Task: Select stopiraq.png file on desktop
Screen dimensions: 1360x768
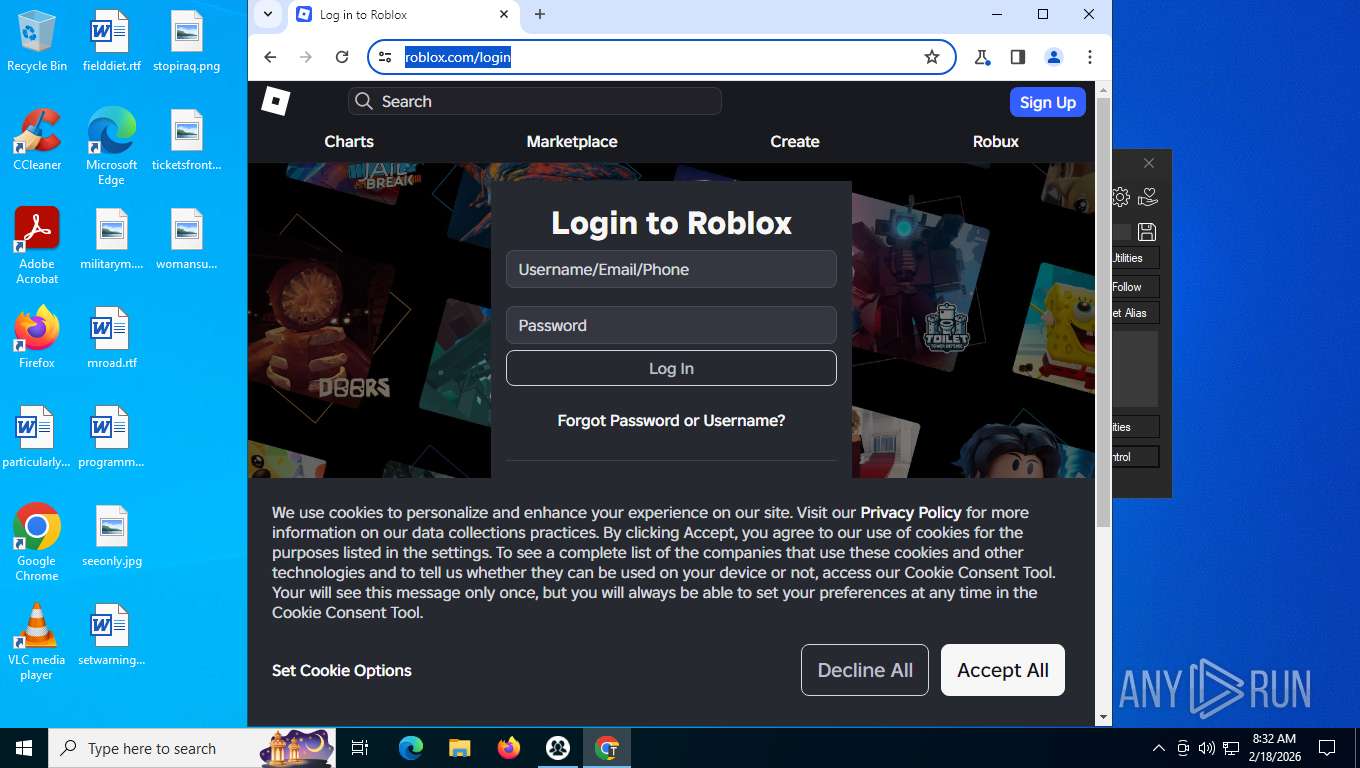Action: (x=187, y=42)
